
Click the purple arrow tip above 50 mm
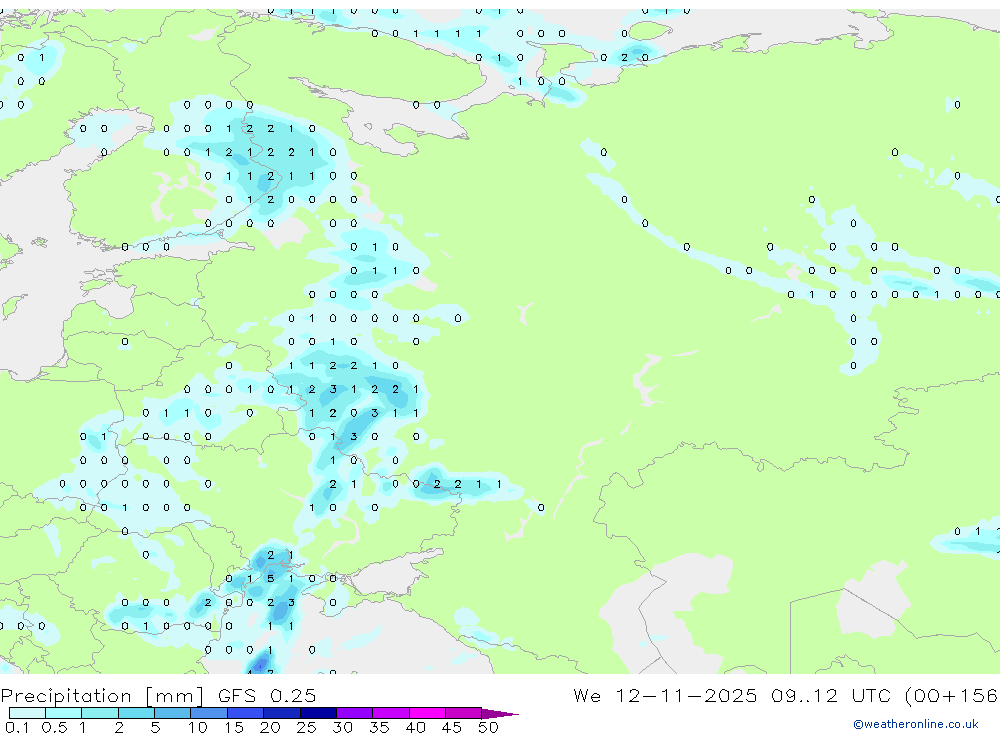(x=500, y=714)
